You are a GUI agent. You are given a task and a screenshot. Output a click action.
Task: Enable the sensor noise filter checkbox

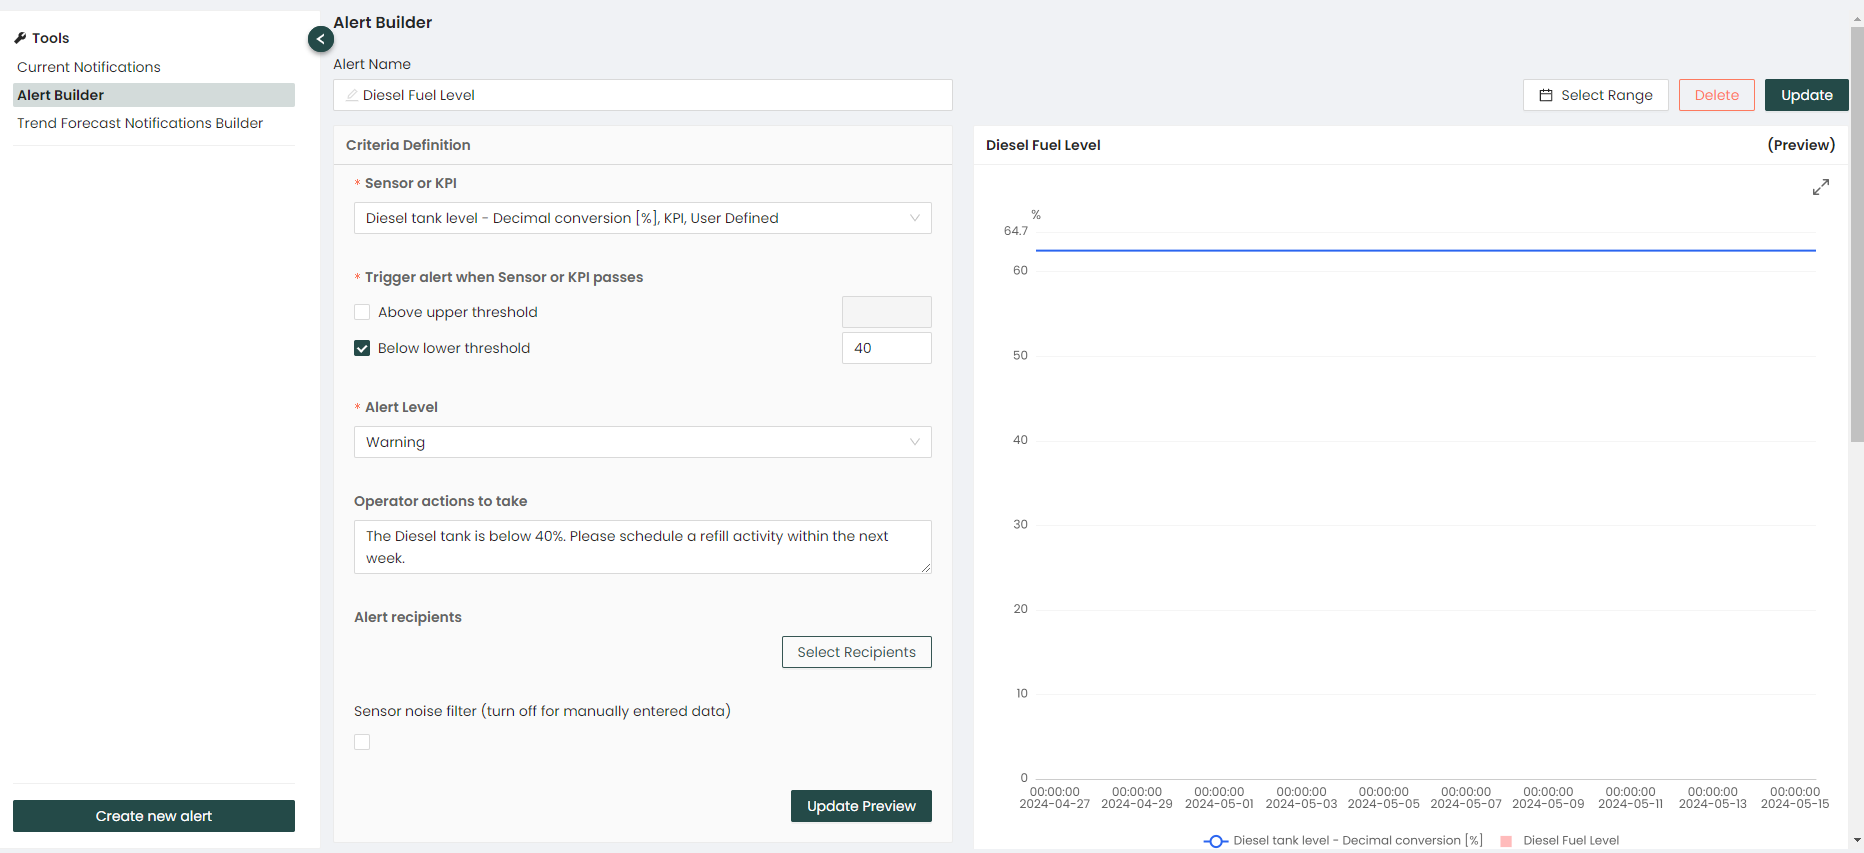click(x=362, y=742)
